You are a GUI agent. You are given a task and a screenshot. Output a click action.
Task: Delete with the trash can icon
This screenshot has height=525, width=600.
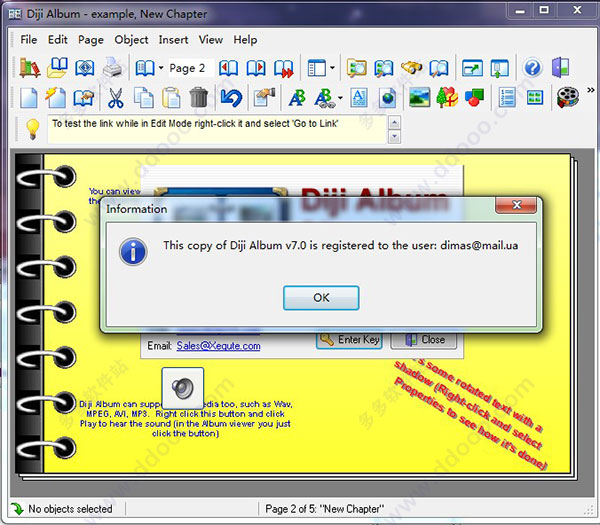pyautogui.click(x=199, y=97)
